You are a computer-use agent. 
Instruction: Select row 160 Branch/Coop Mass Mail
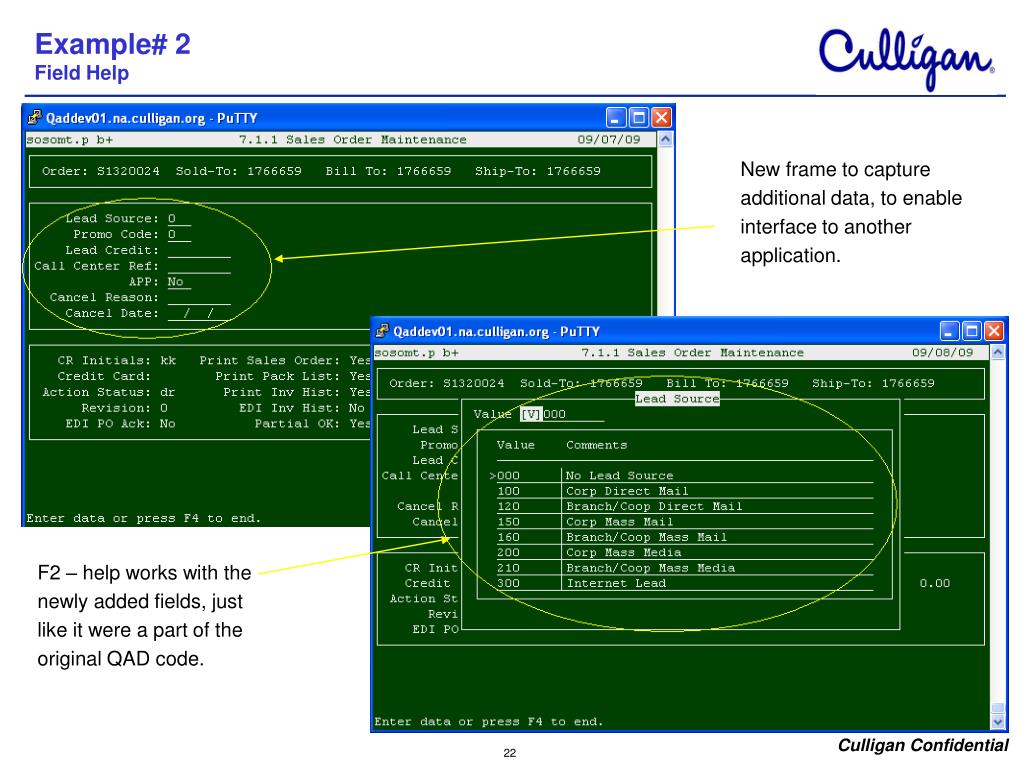coord(684,537)
